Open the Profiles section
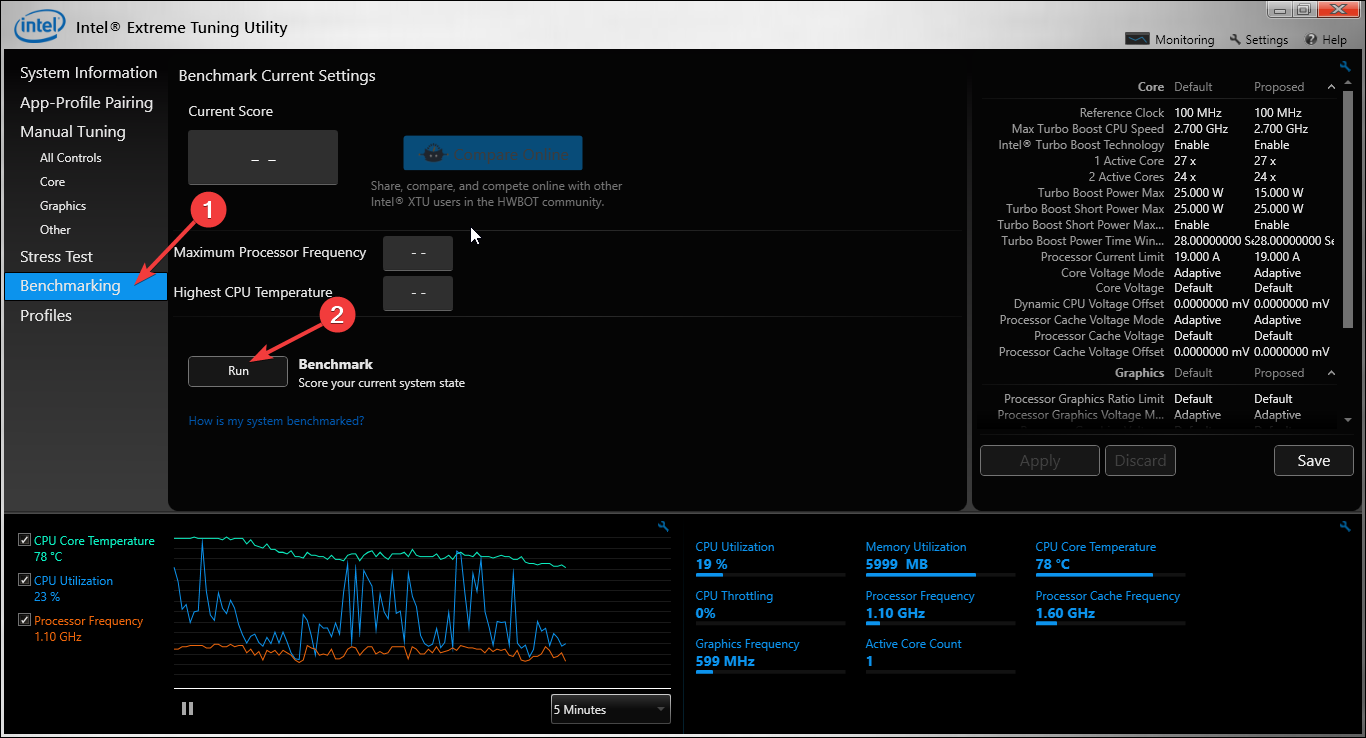 45,315
